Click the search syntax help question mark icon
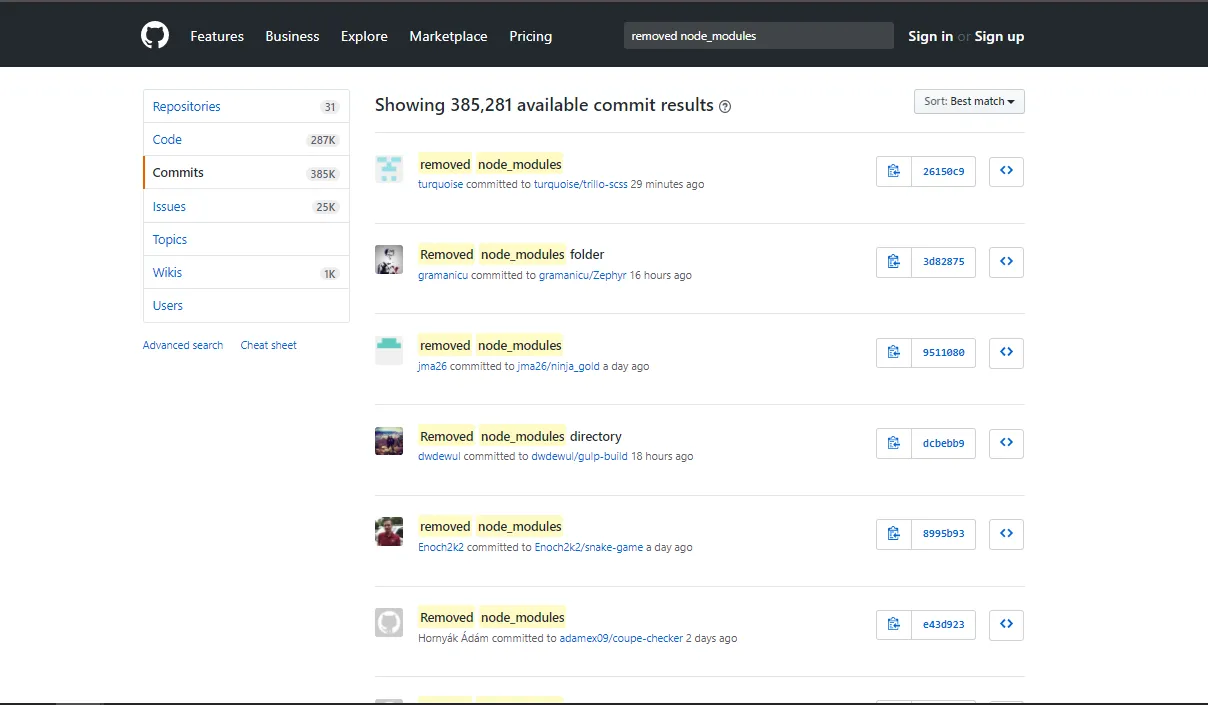This screenshot has height=705, width=1208. 725,107
